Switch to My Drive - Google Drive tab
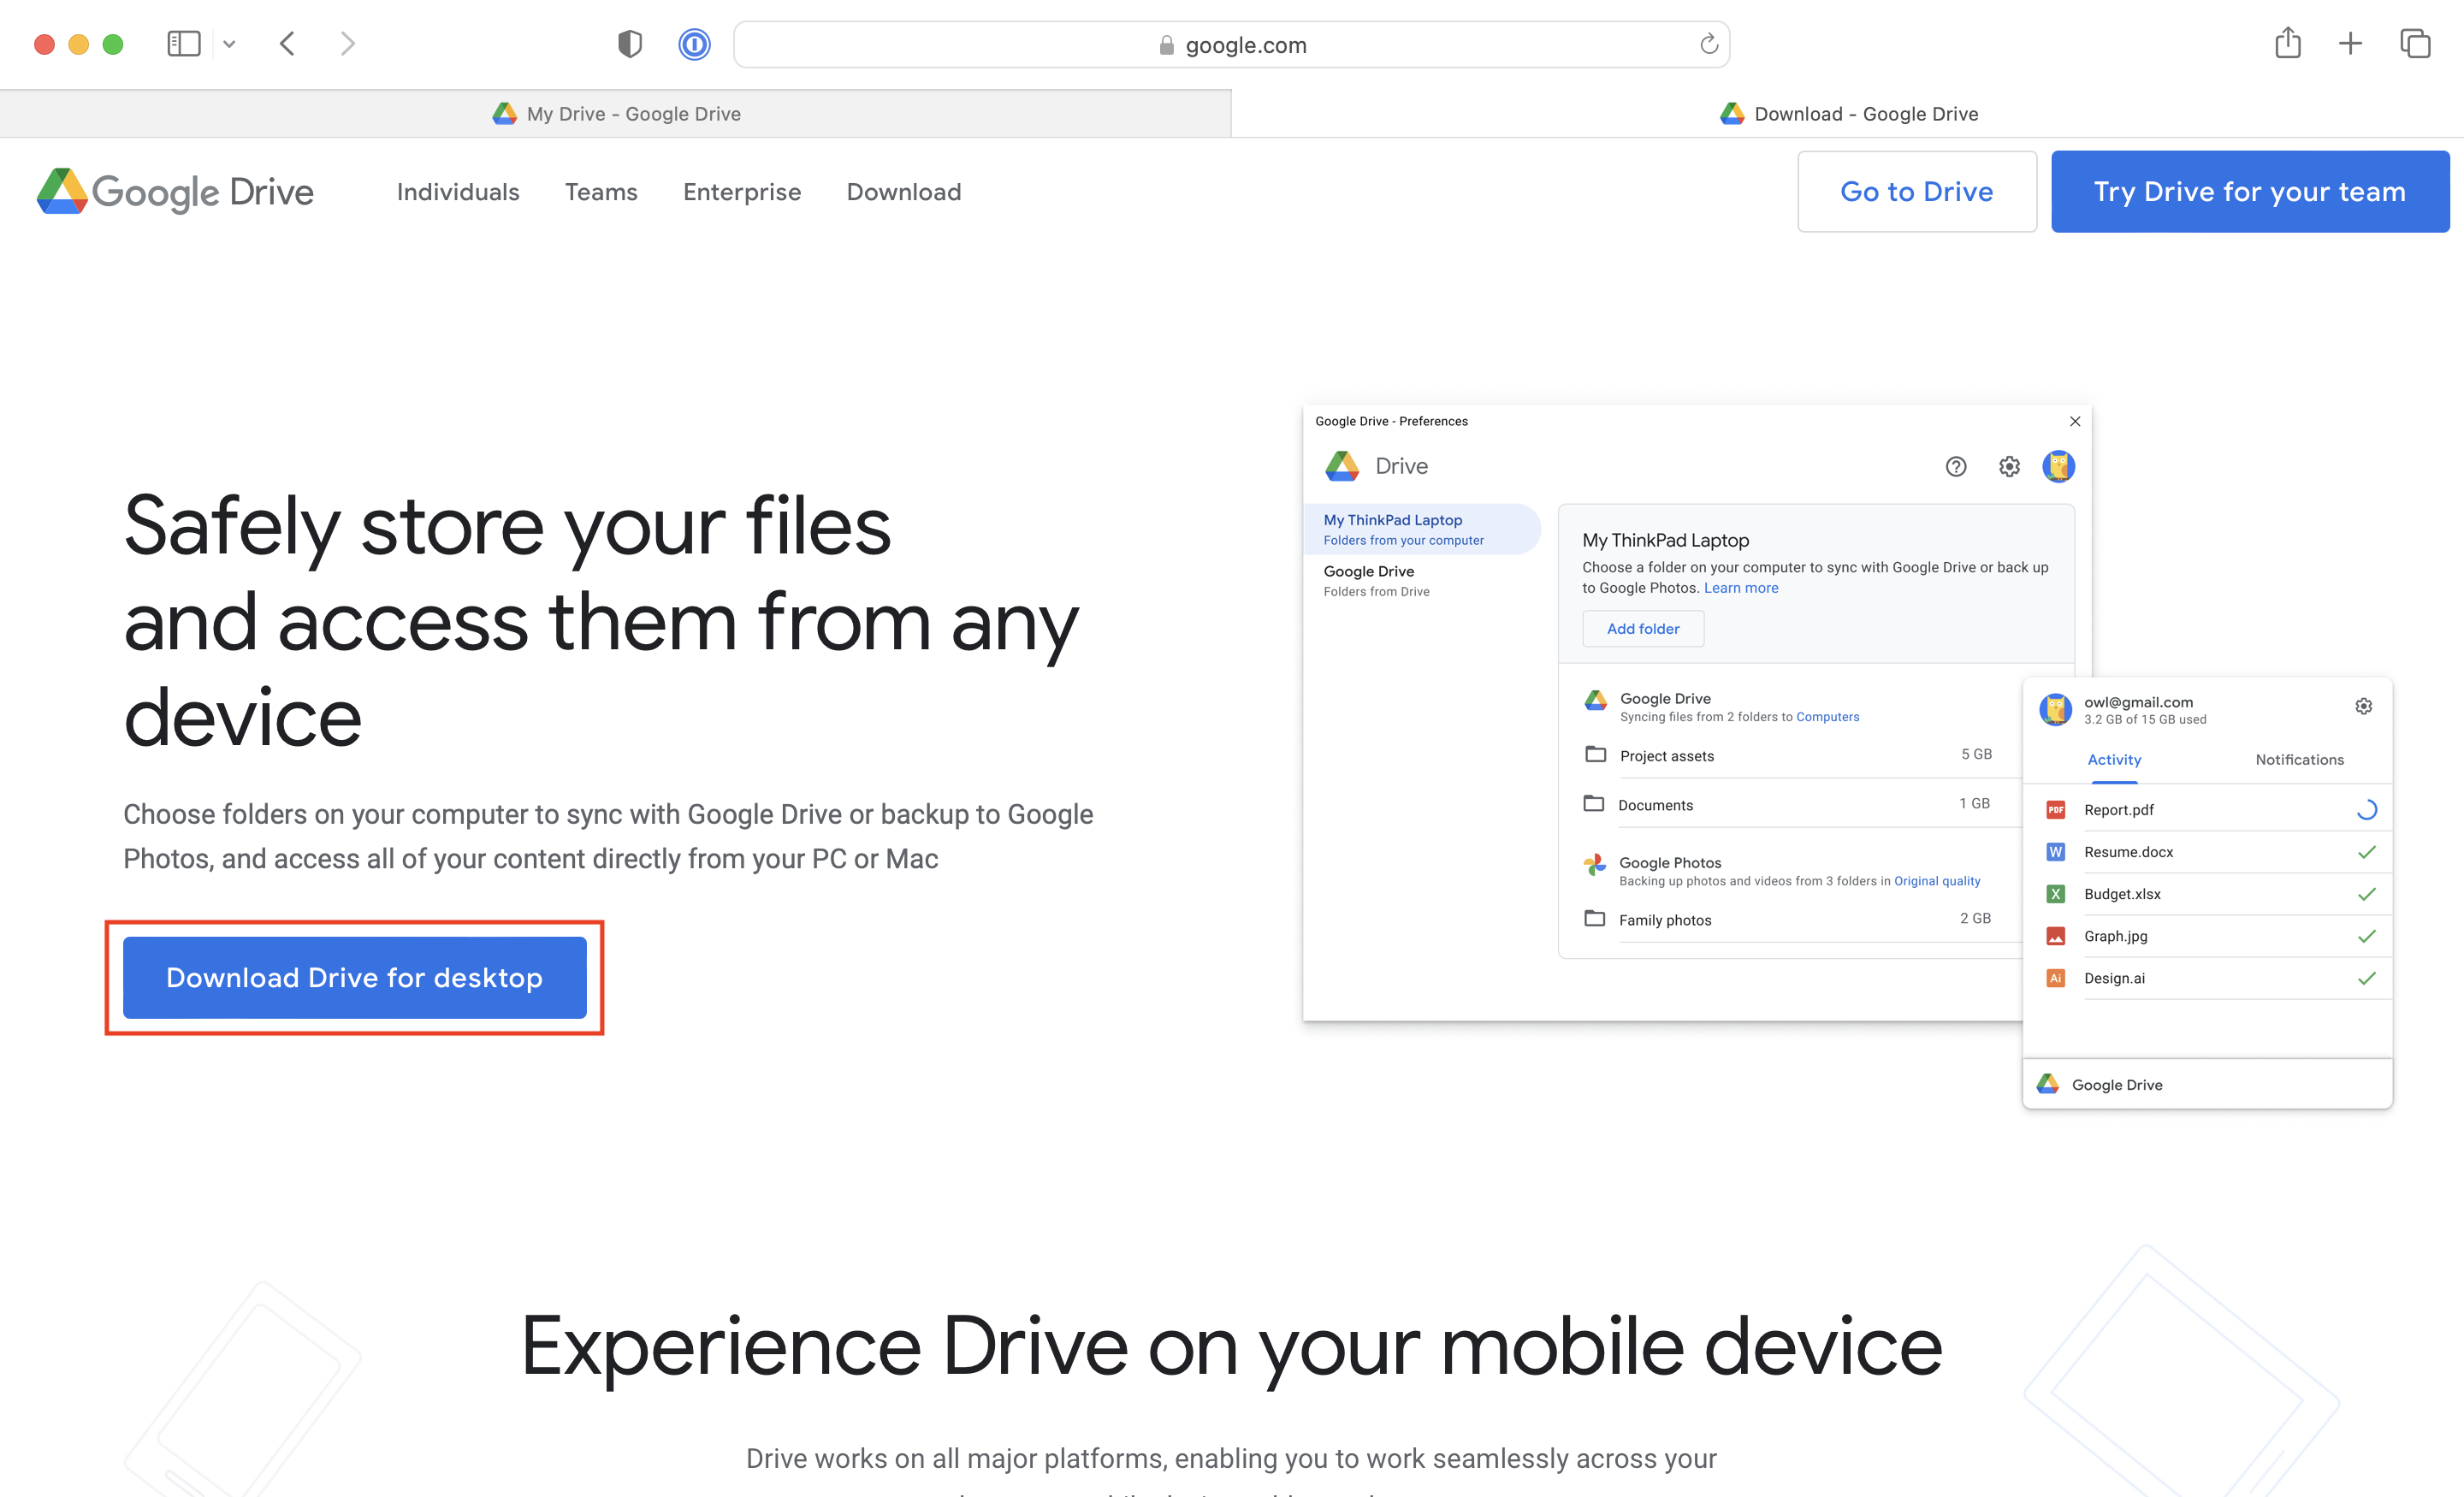 [616, 114]
